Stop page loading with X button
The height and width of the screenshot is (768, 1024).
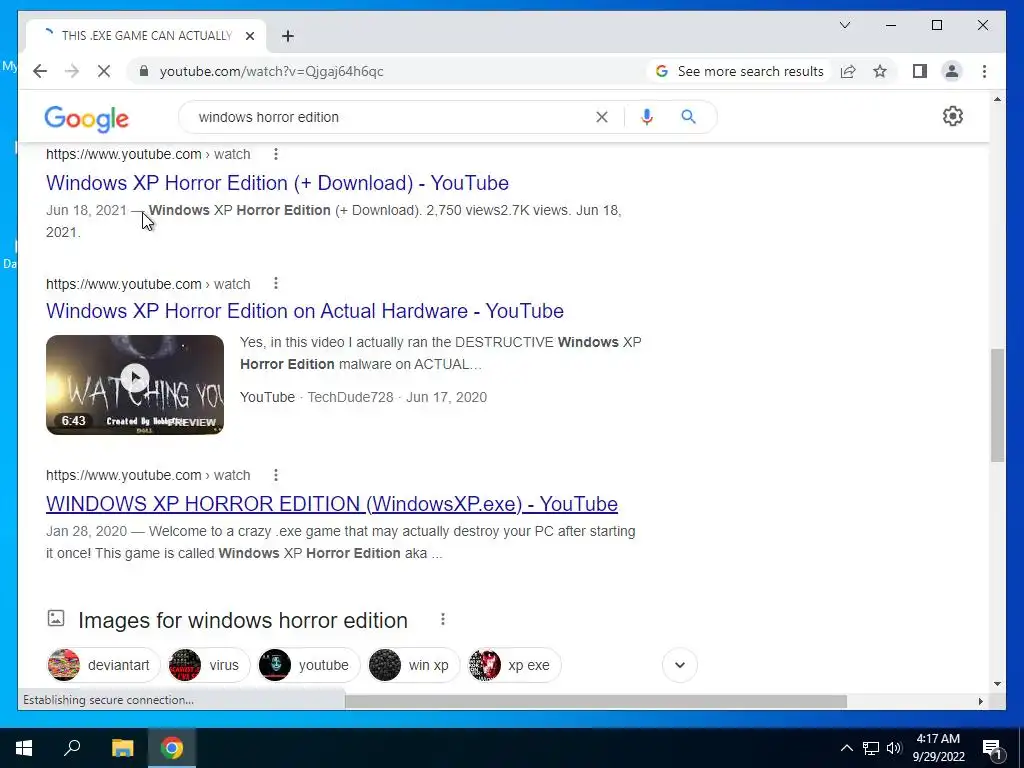pos(104,71)
